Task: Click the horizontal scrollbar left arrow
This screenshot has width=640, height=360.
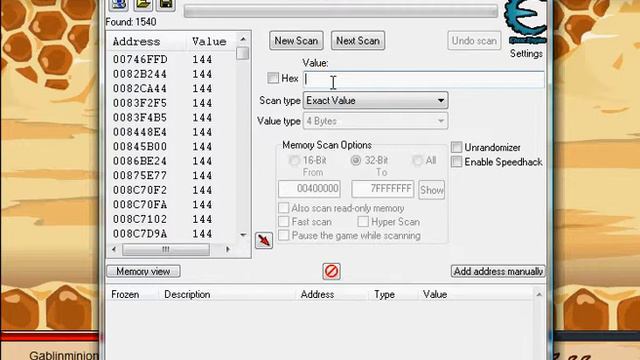Action: (114, 249)
